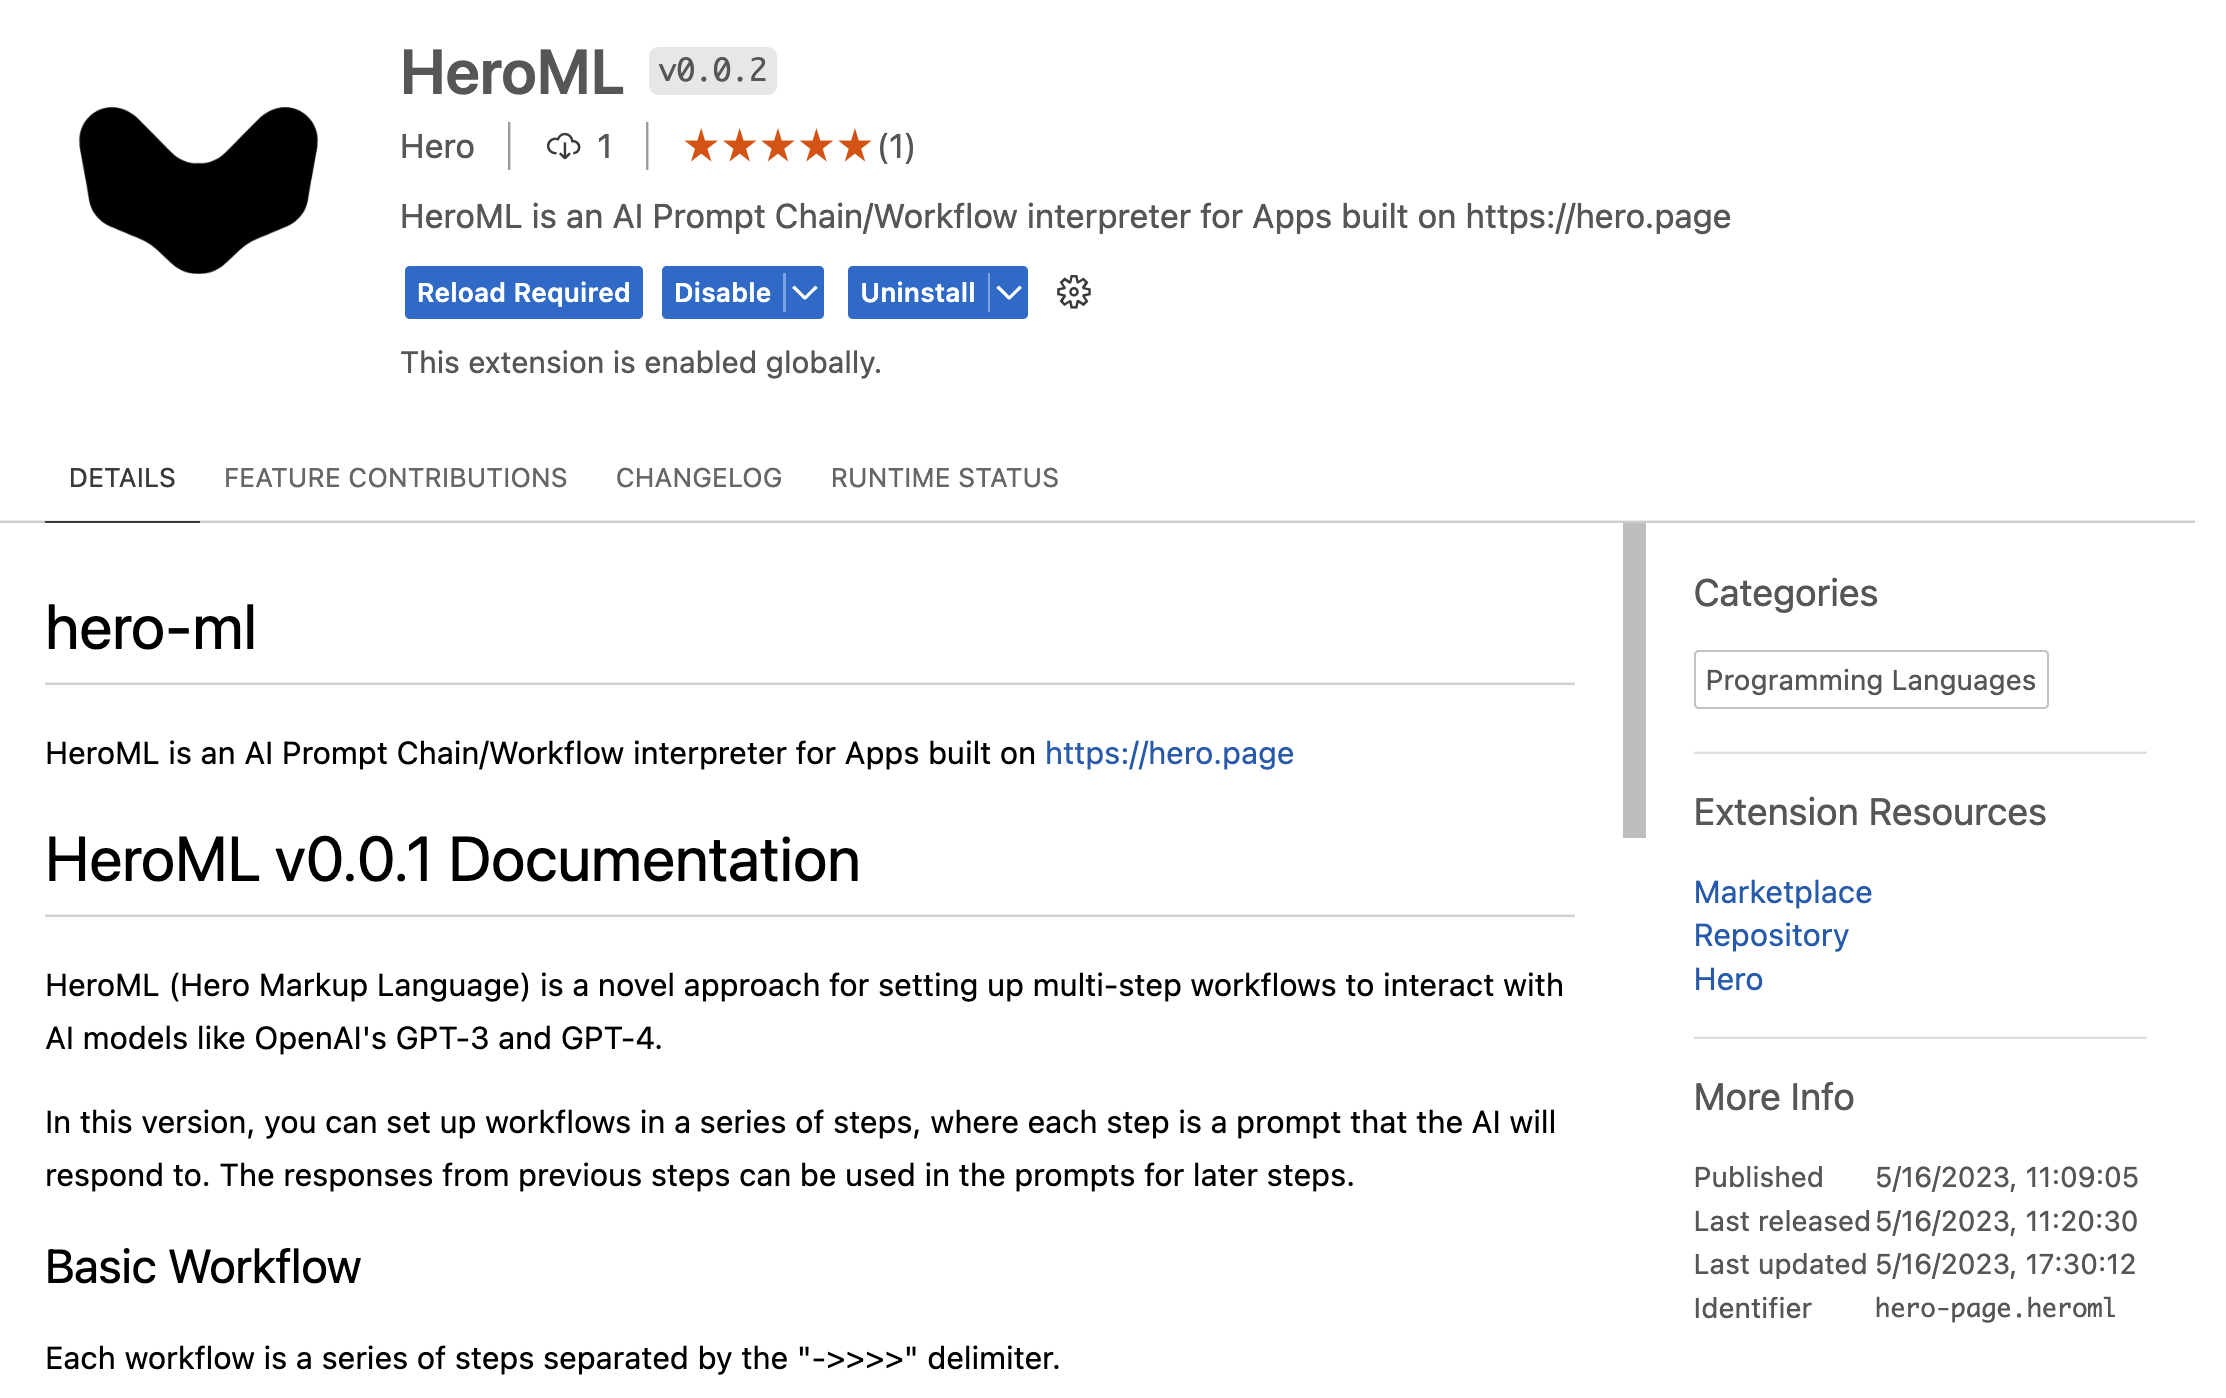Open the Changelog tab
The width and height of the screenshot is (2226, 1398).
point(698,478)
